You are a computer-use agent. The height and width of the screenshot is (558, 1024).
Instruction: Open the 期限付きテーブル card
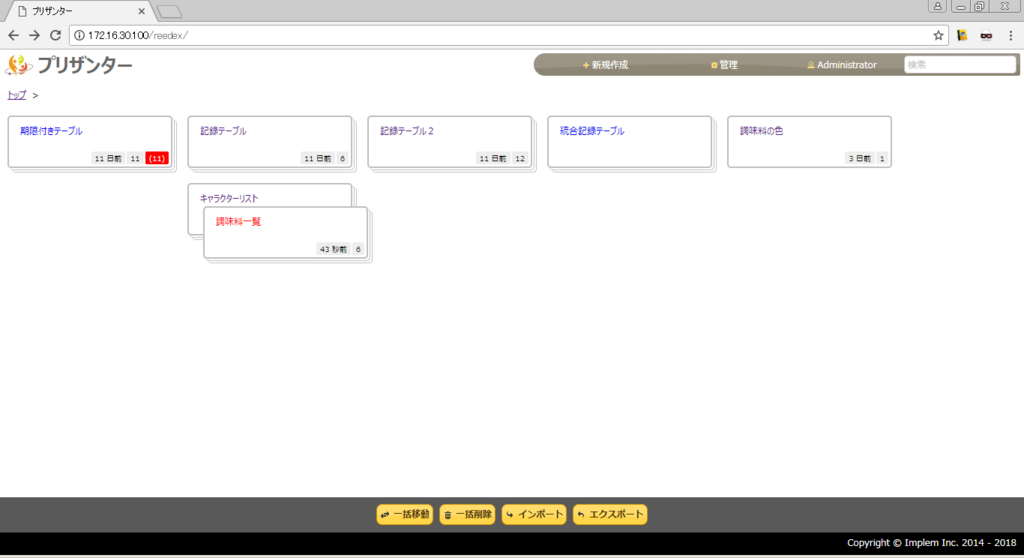tap(90, 142)
